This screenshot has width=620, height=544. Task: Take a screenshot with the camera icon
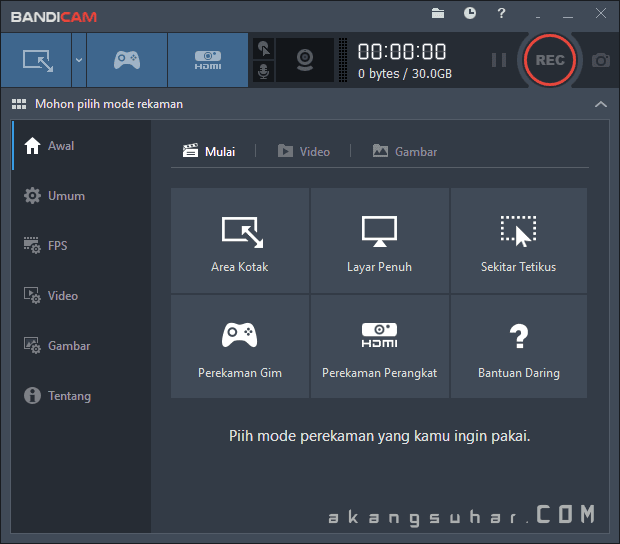(601, 60)
